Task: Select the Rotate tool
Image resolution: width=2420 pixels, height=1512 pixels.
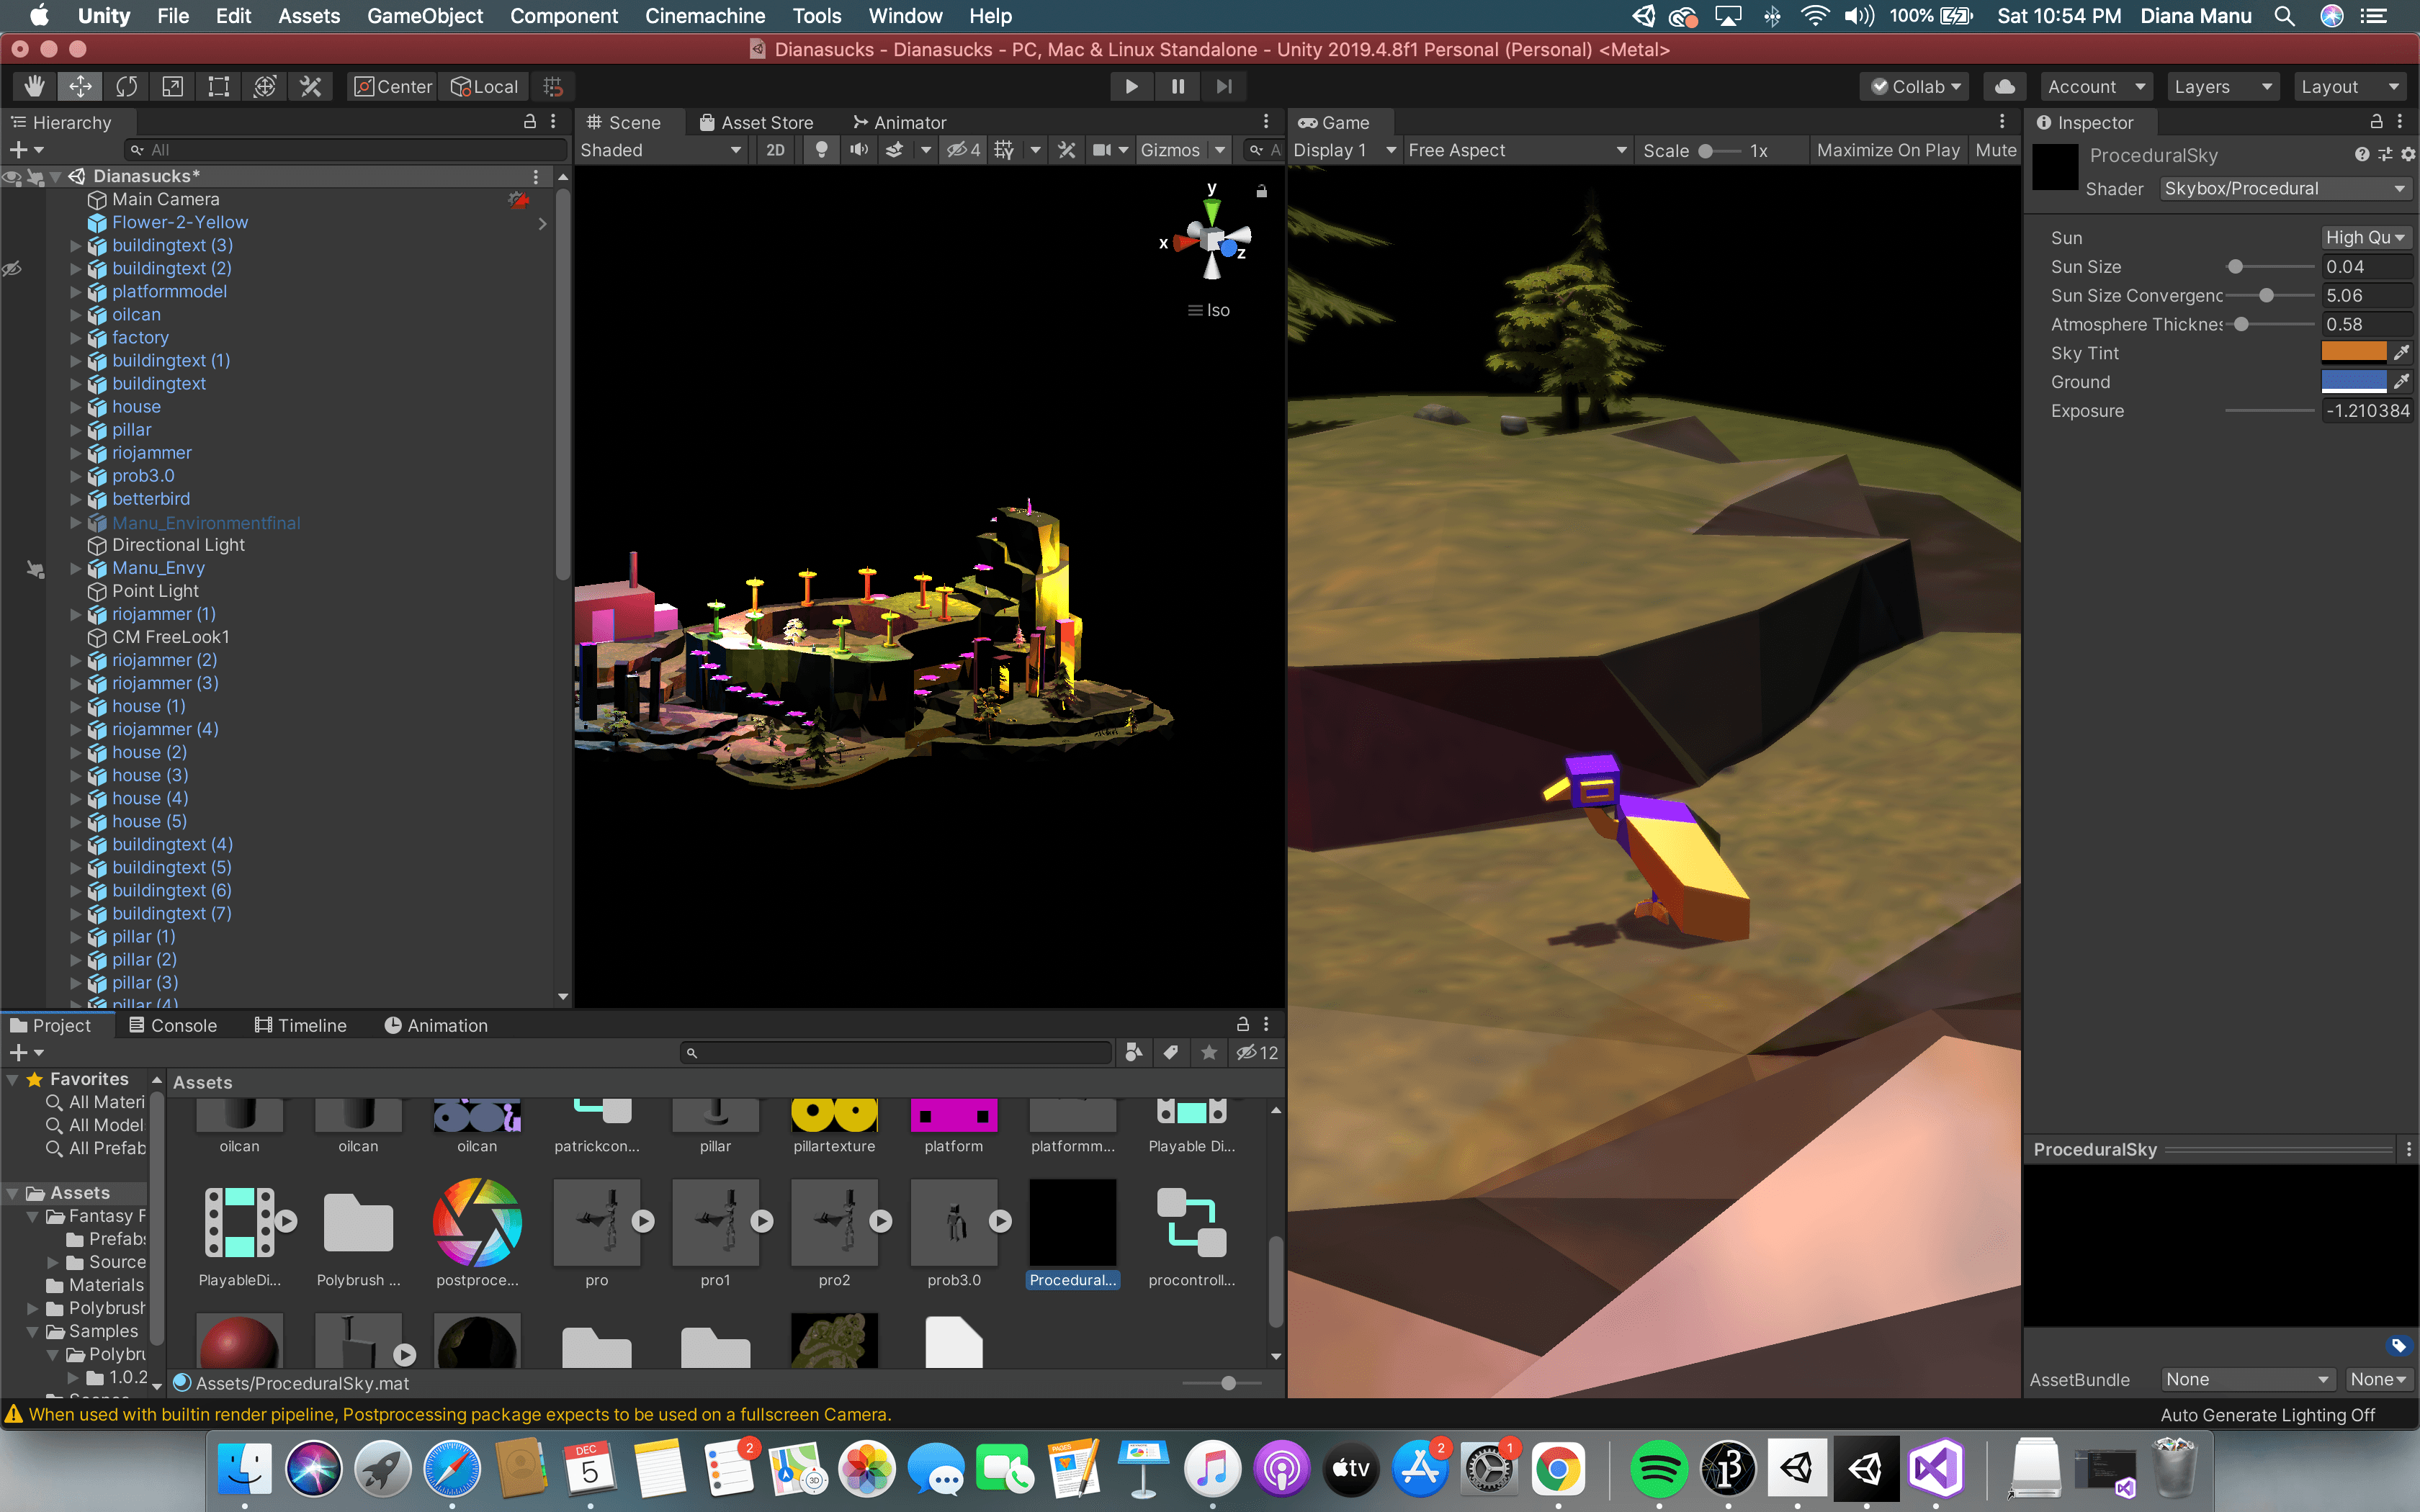Action: pos(126,87)
